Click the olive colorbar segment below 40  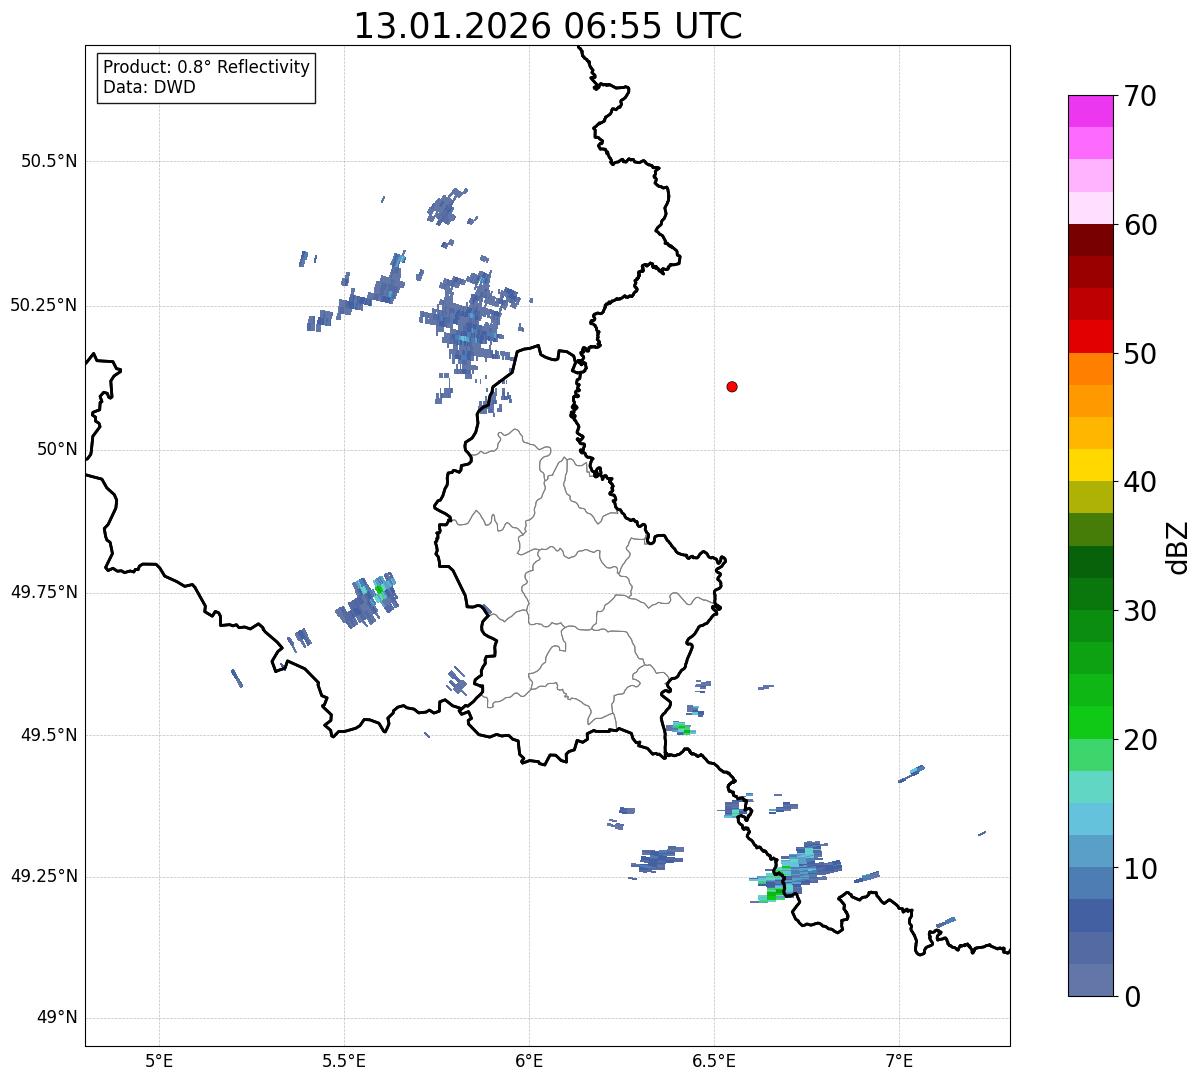tap(1091, 497)
